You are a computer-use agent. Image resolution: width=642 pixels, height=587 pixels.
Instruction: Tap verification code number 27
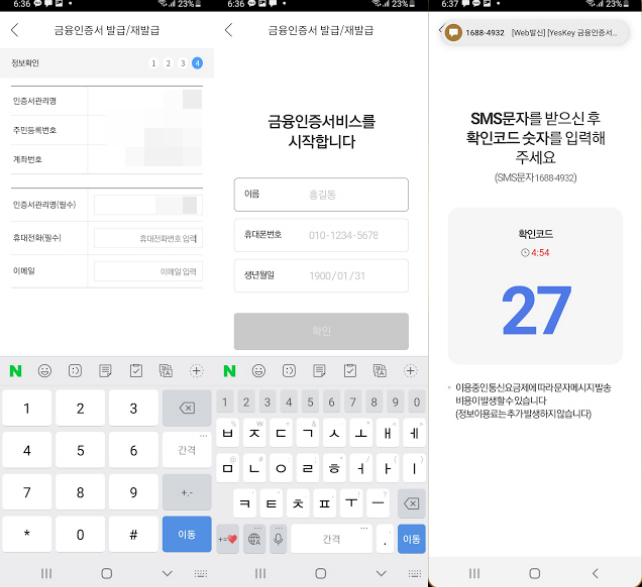click(536, 310)
